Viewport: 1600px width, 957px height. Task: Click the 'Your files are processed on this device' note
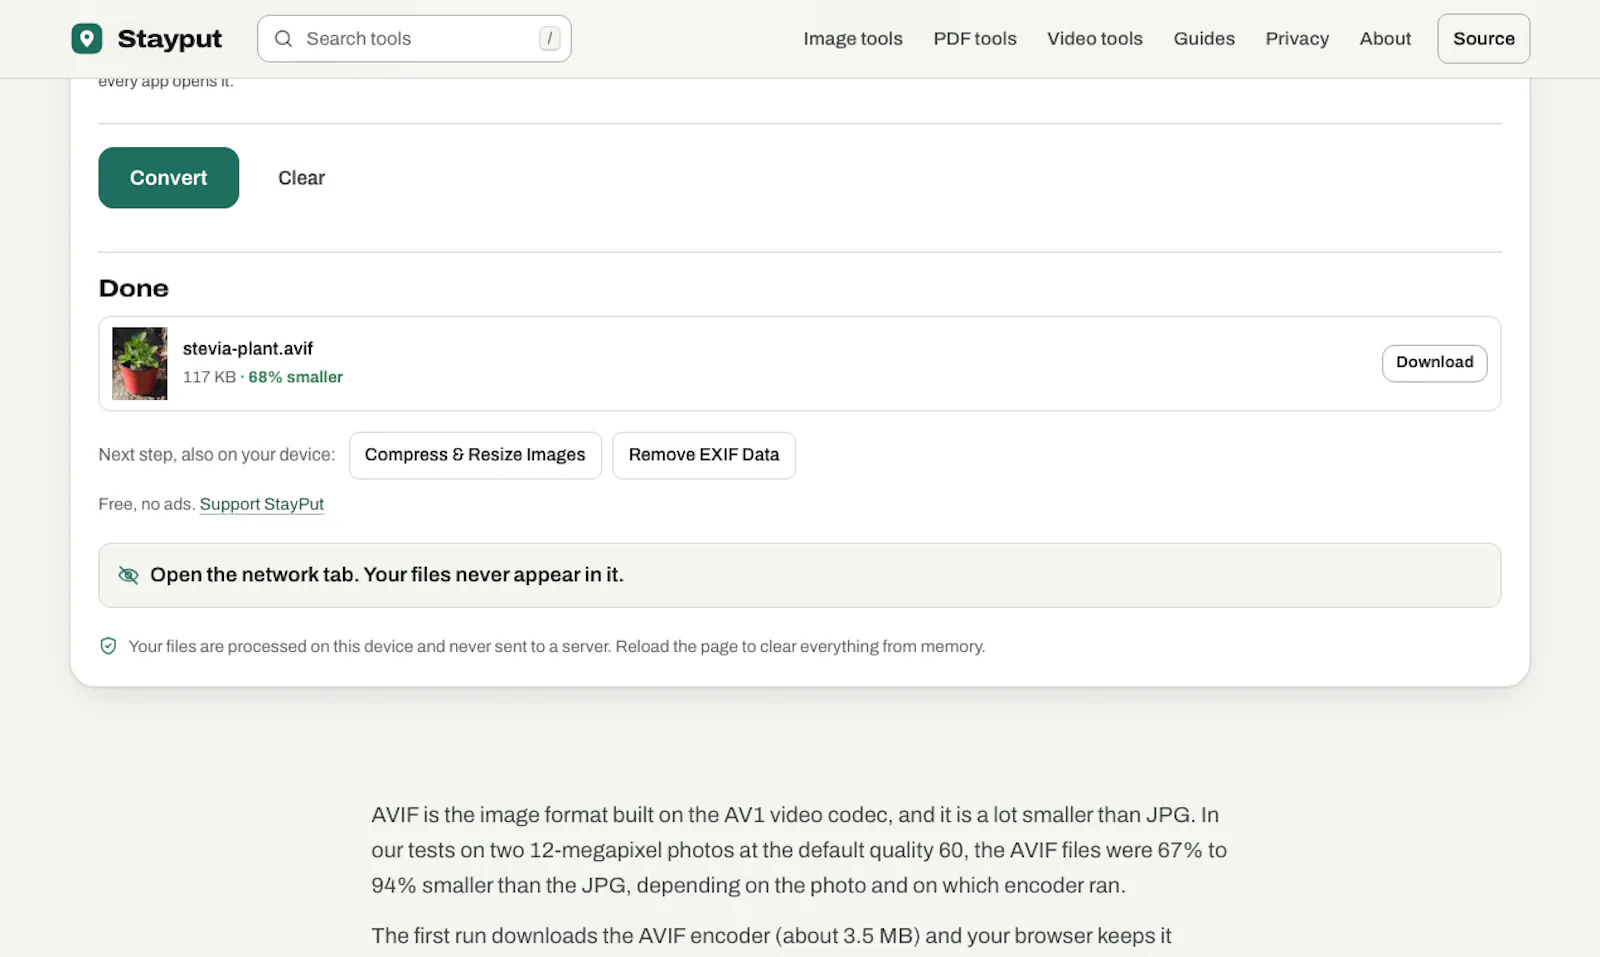pos(557,646)
